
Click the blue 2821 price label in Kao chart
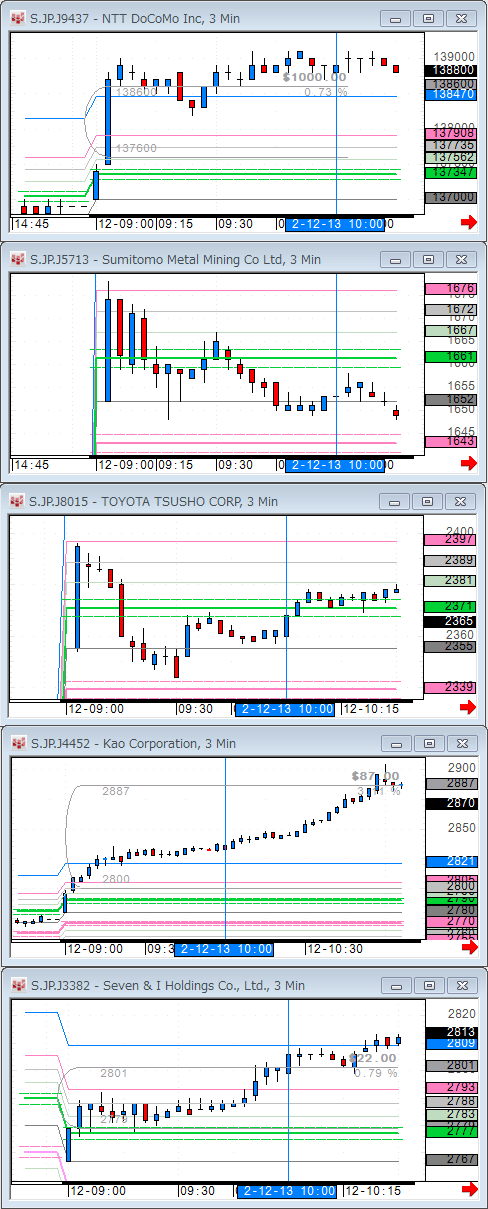click(x=451, y=861)
